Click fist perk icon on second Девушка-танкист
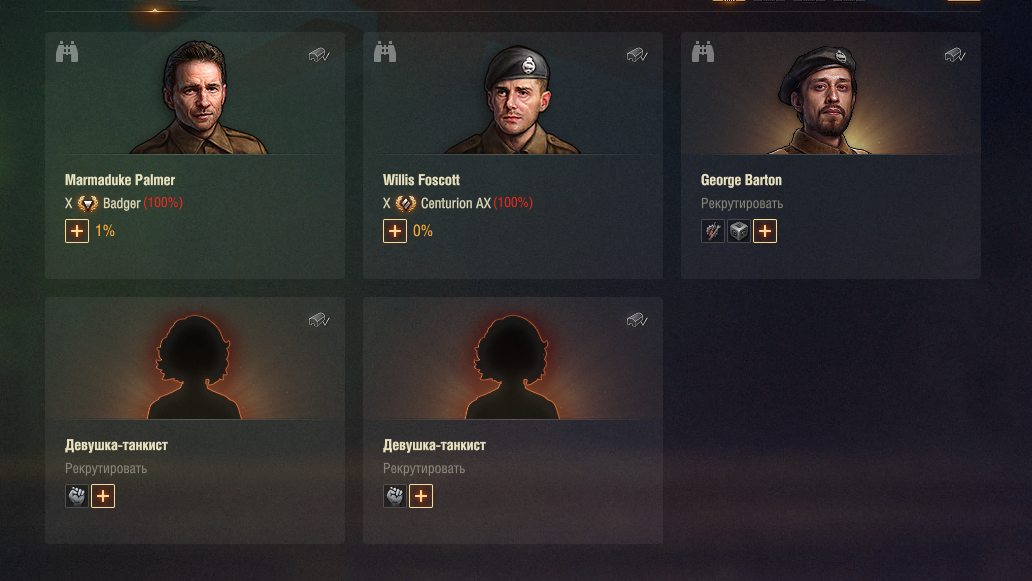Image resolution: width=1032 pixels, height=581 pixels. [x=395, y=496]
